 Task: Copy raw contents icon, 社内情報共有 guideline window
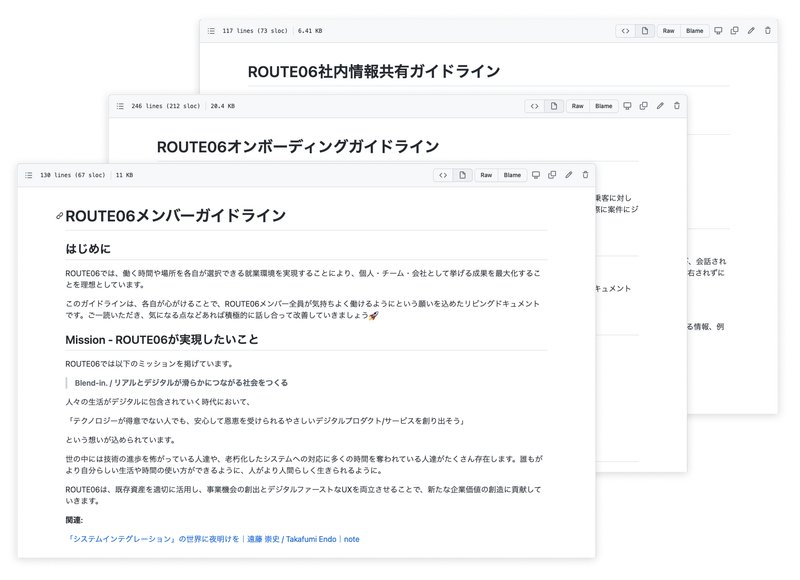(x=735, y=31)
